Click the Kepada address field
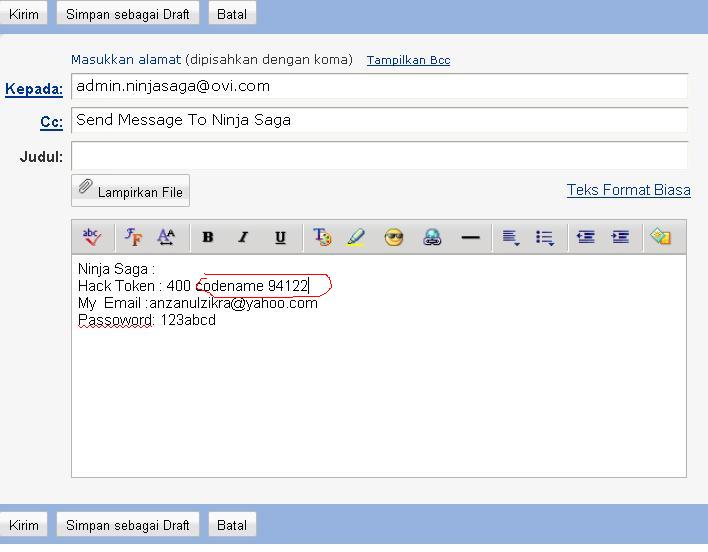708x552 pixels. coord(379,86)
